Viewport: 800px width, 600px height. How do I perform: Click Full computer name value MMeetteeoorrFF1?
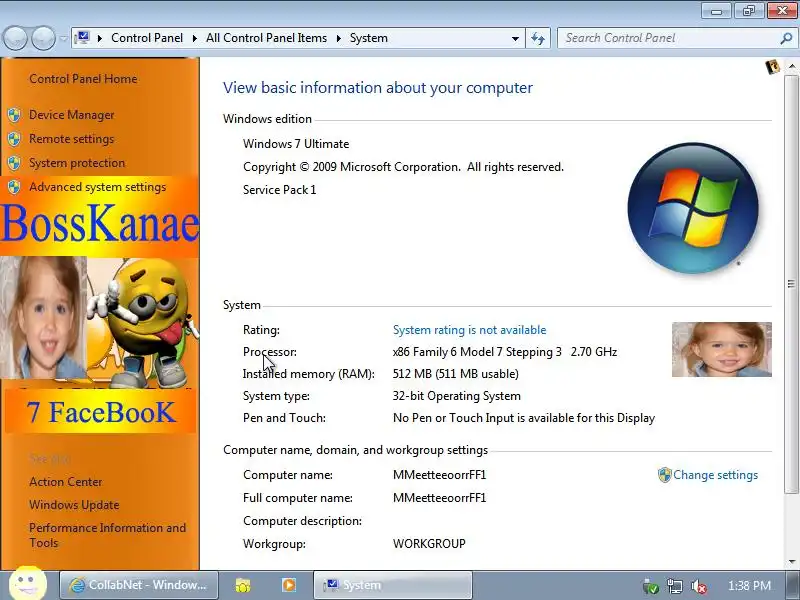coord(439,498)
